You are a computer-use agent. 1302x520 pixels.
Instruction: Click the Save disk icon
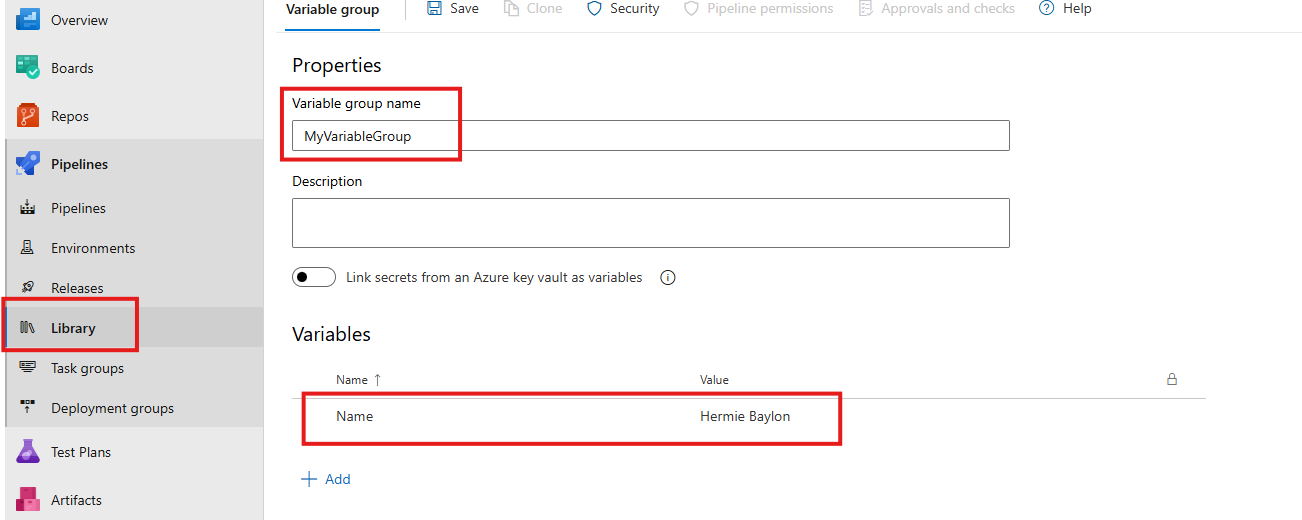tap(434, 8)
